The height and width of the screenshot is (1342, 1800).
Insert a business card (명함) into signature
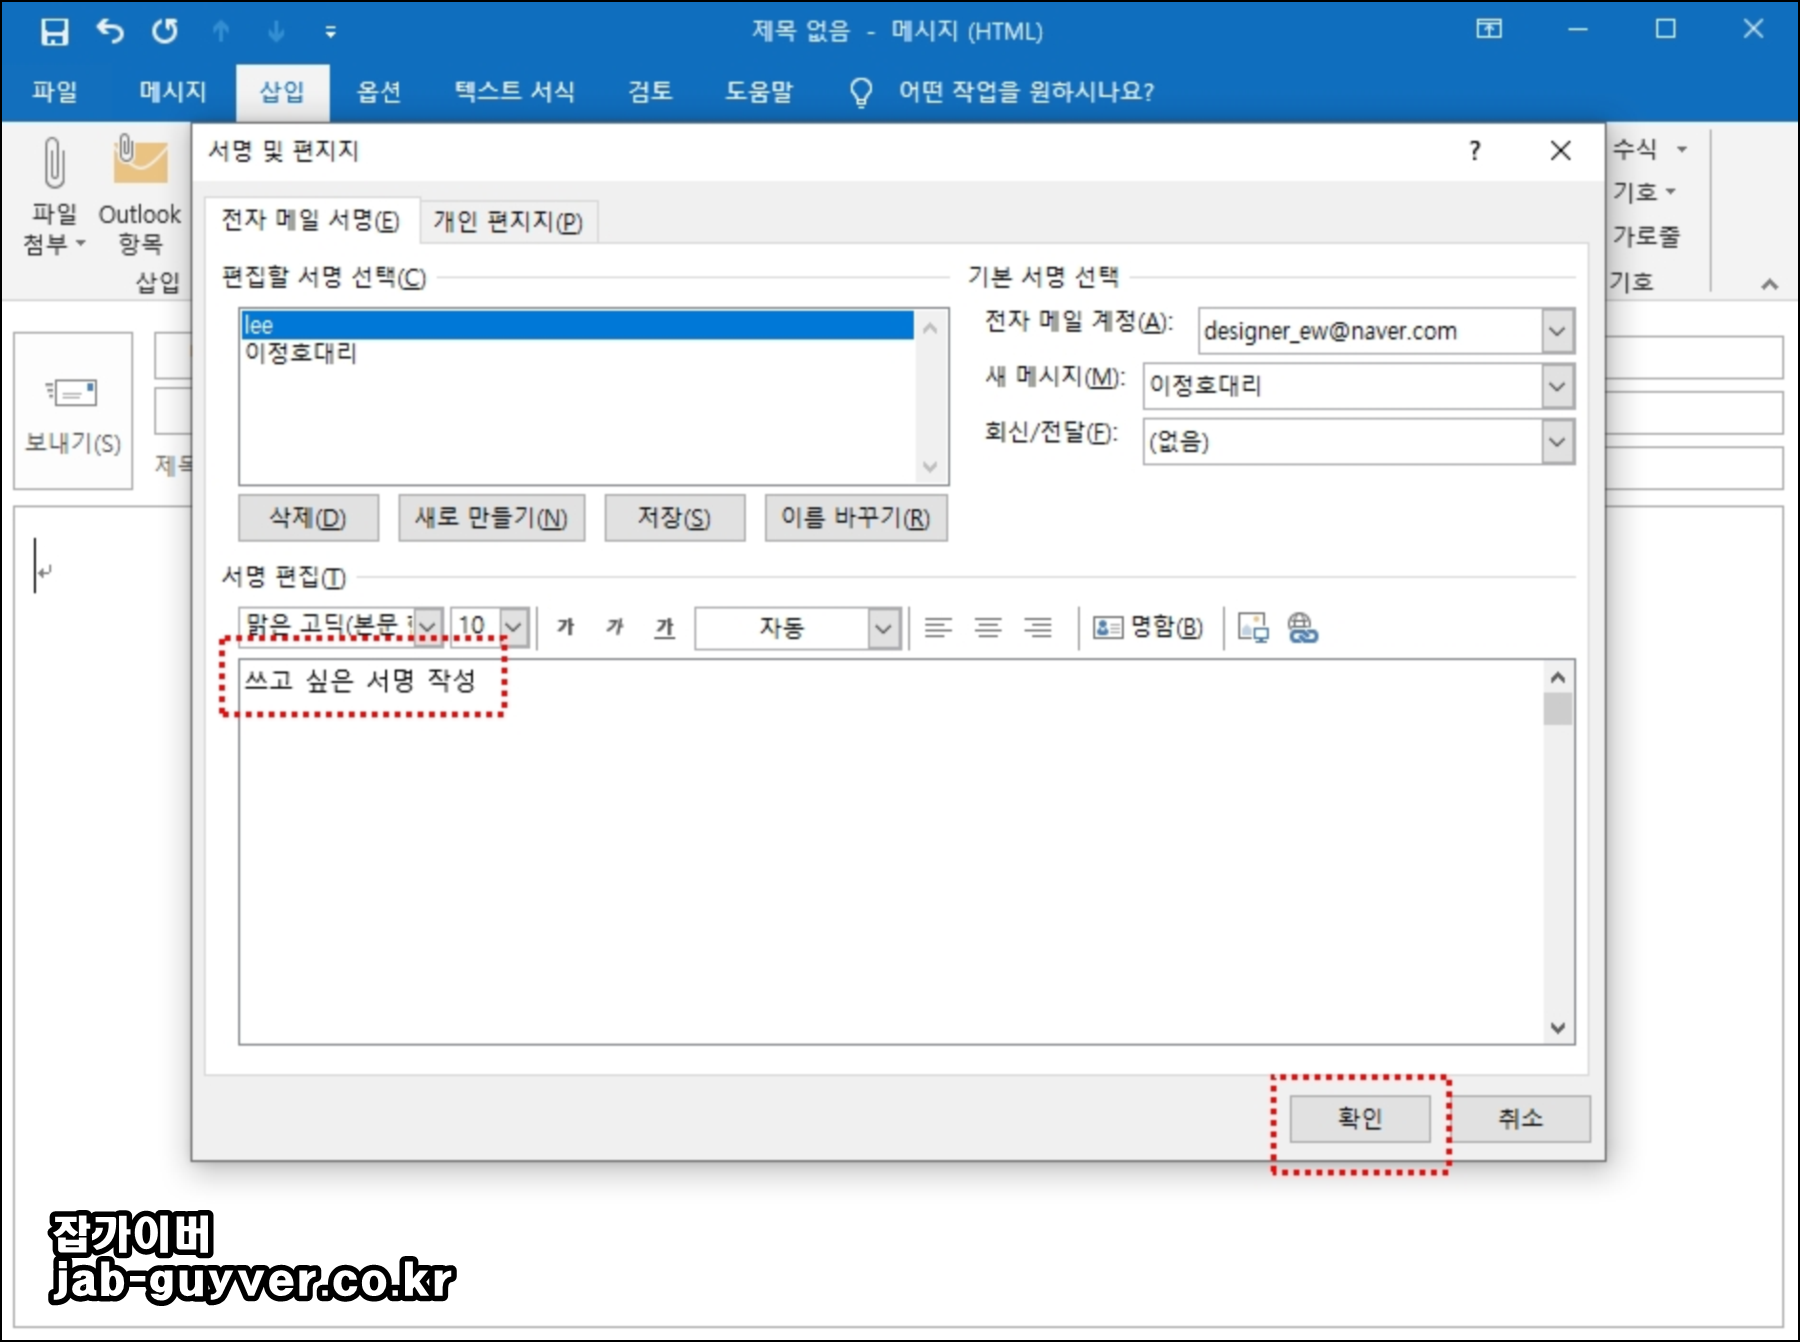(1146, 628)
